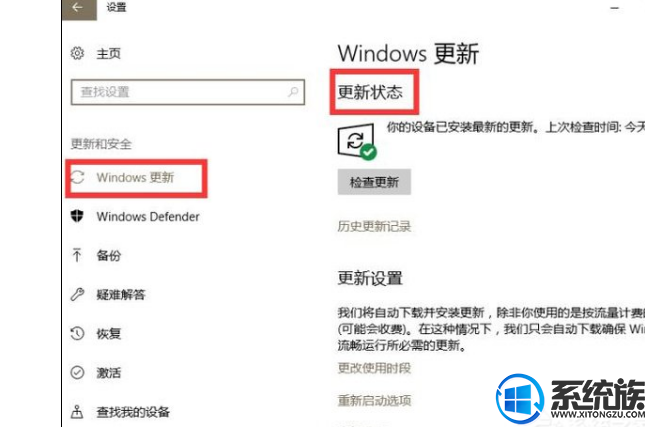Minimize the 设置 window
645x427 pixels.
(x=615, y=8)
